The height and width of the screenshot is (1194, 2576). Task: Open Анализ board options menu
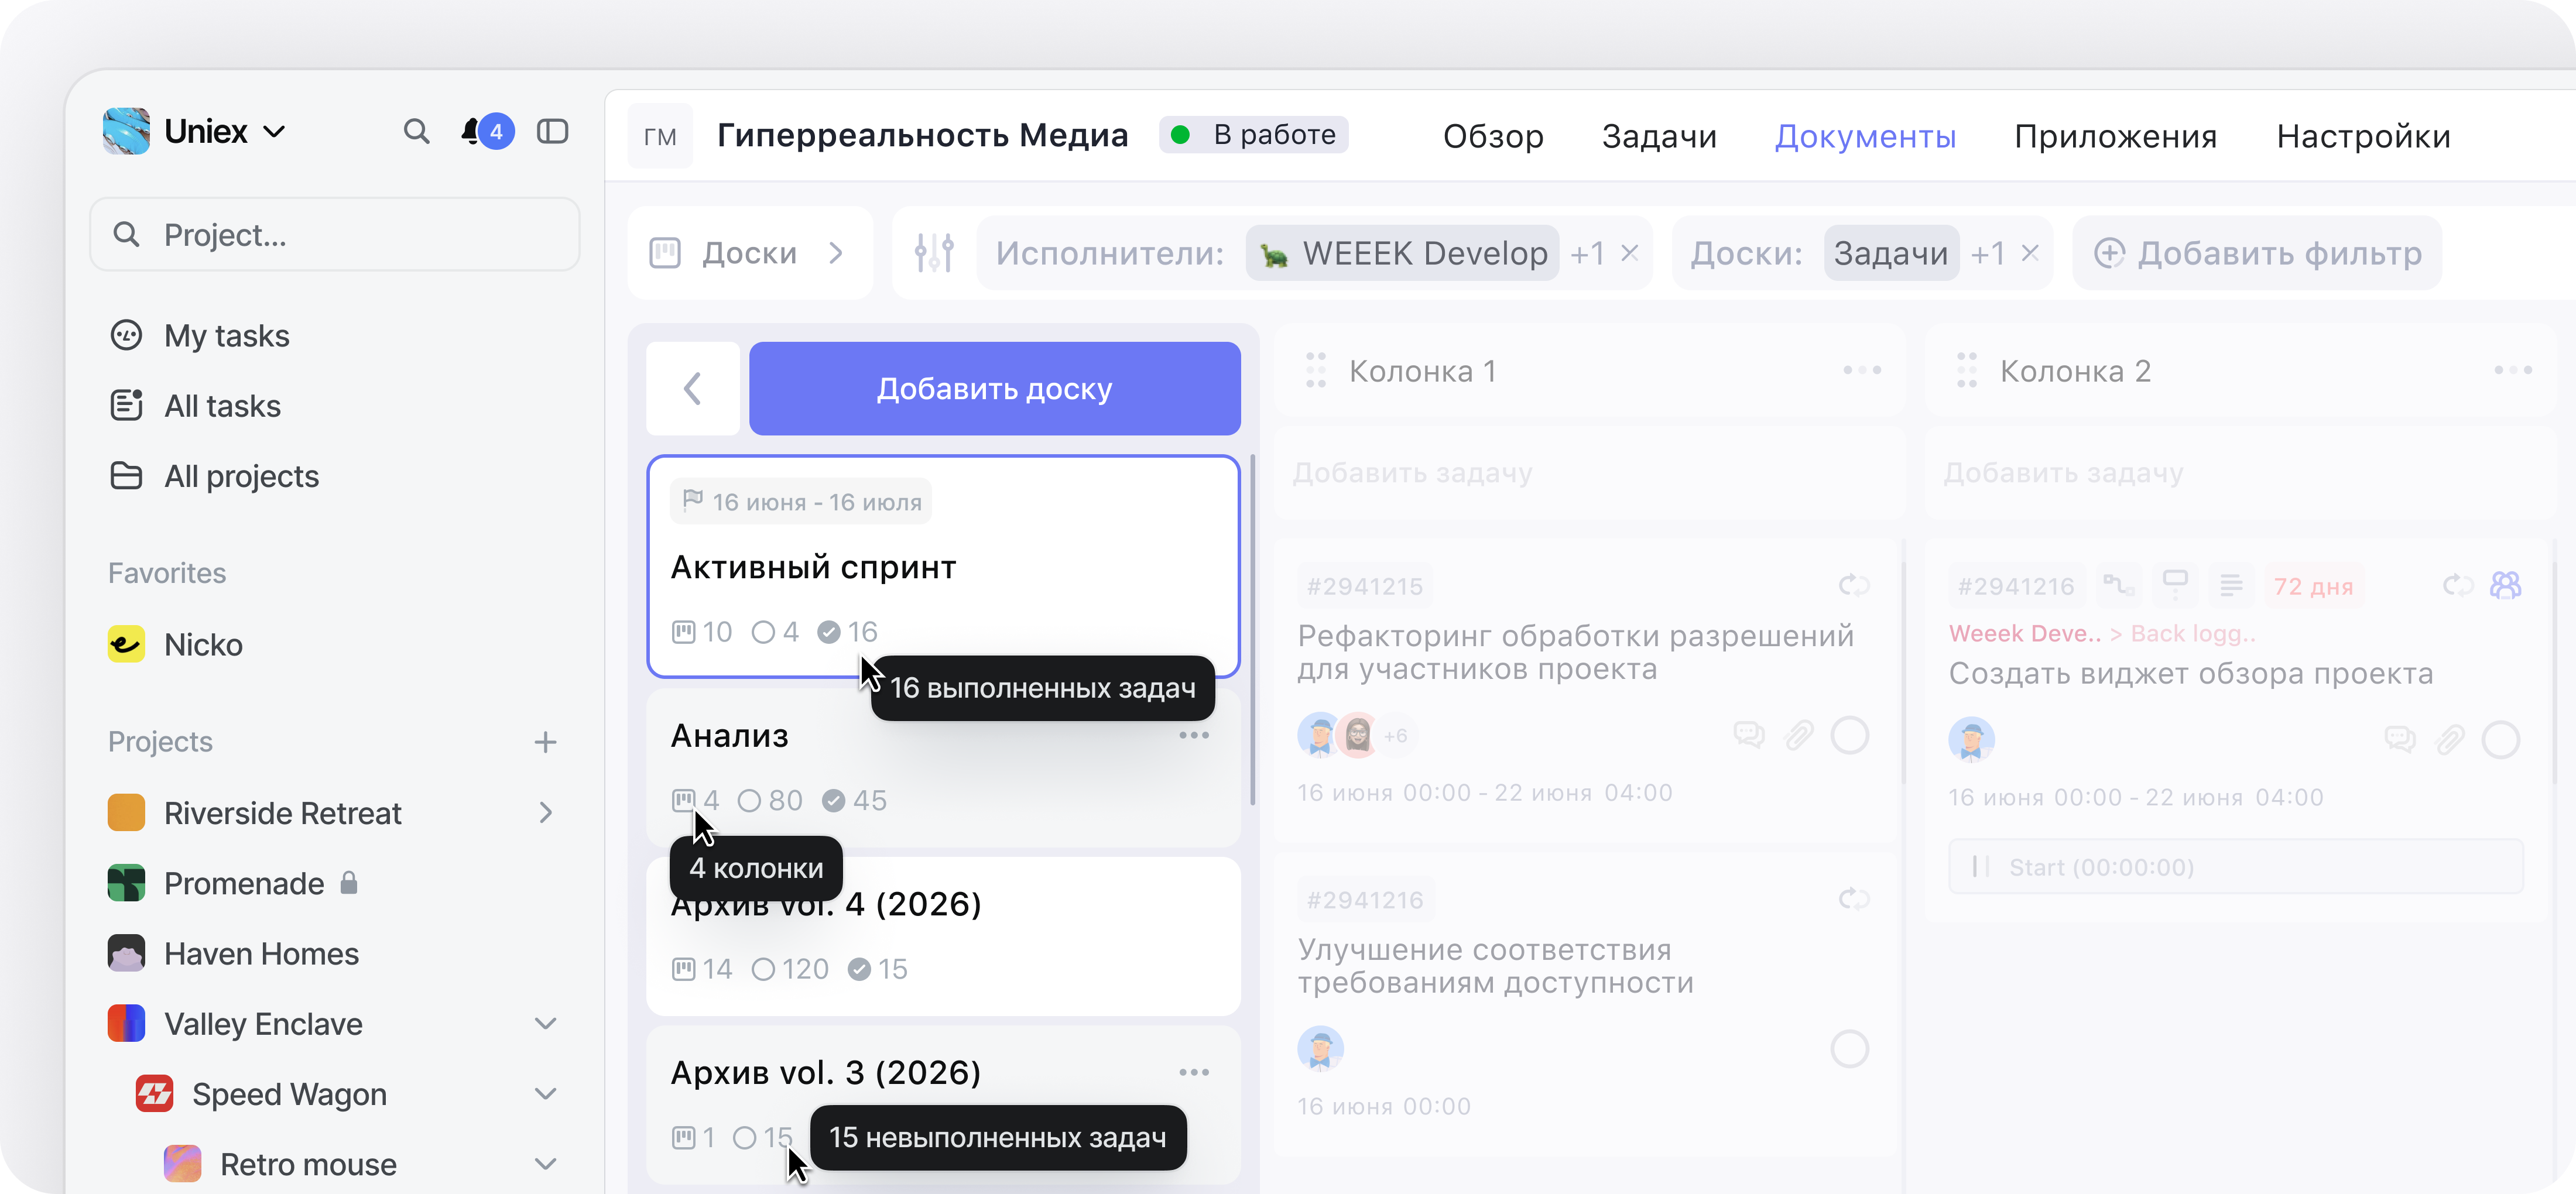coord(1194,735)
